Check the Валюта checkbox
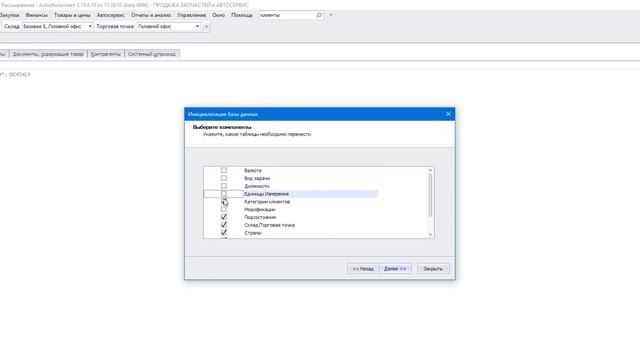The width and height of the screenshot is (640, 360). point(224,170)
